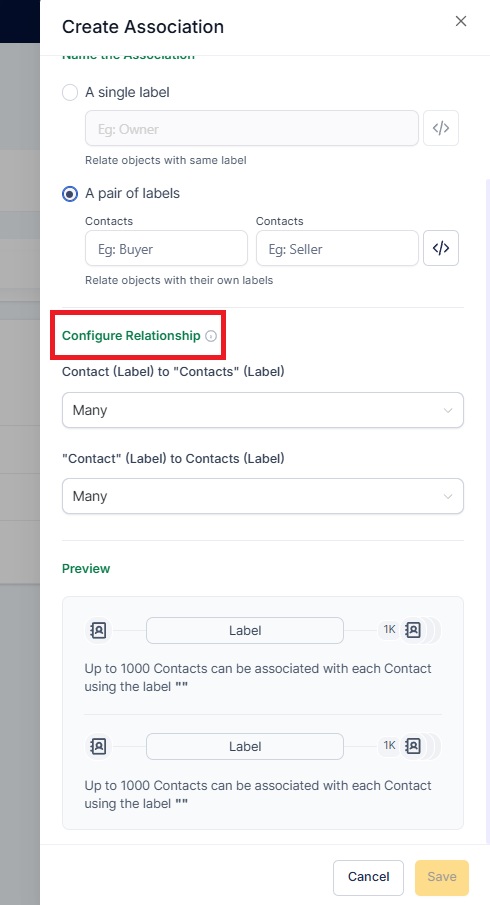Click the first Label pill in Preview

pyautogui.click(x=245, y=630)
